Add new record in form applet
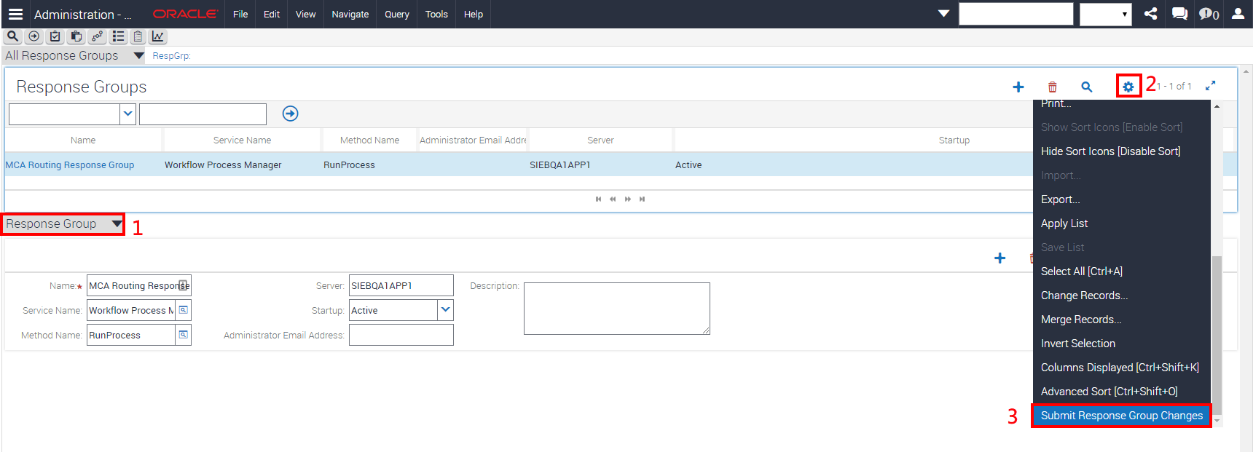This screenshot has width=1253, height=452. (999, 258)
